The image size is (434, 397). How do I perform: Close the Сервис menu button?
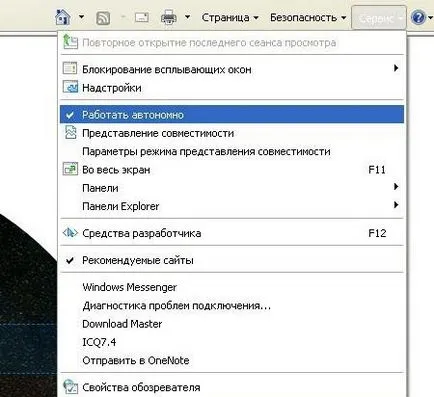pyautogui.click(x=379, y=18)
